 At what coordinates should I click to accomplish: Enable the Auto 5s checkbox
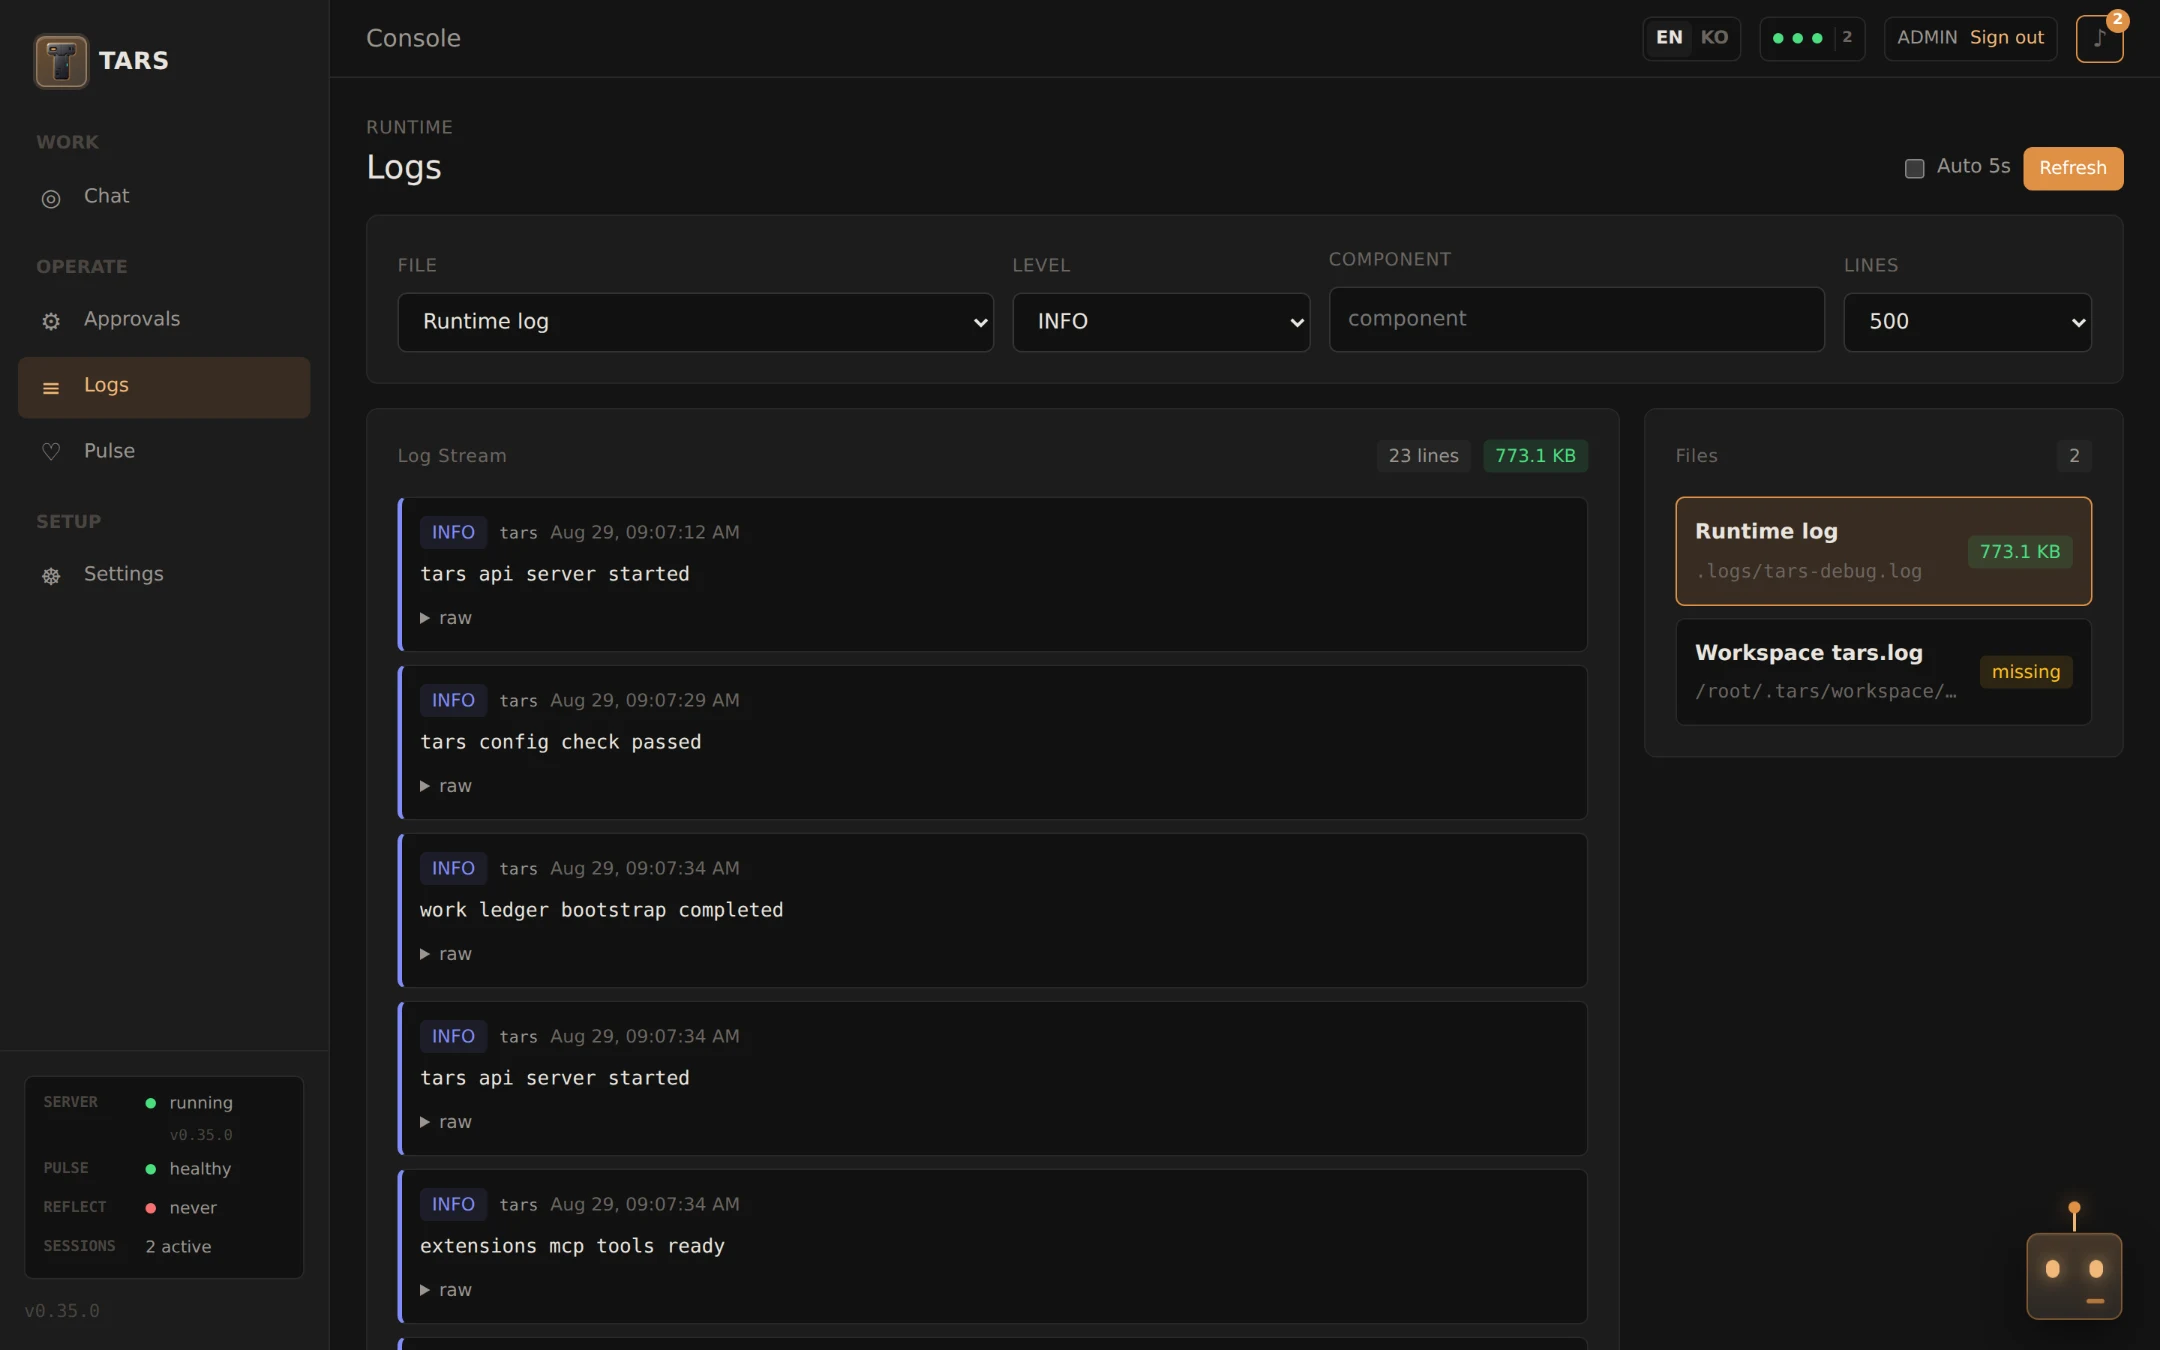[1914, 168]
